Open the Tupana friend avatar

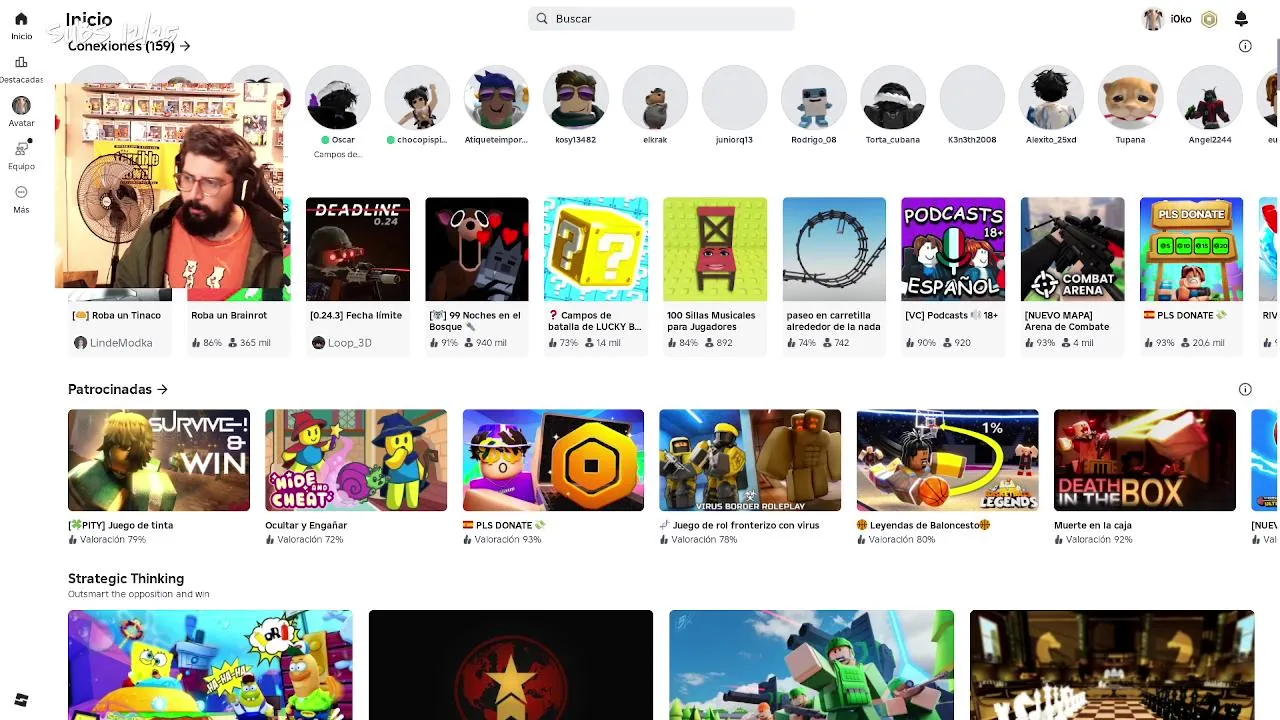point(1131,98)
